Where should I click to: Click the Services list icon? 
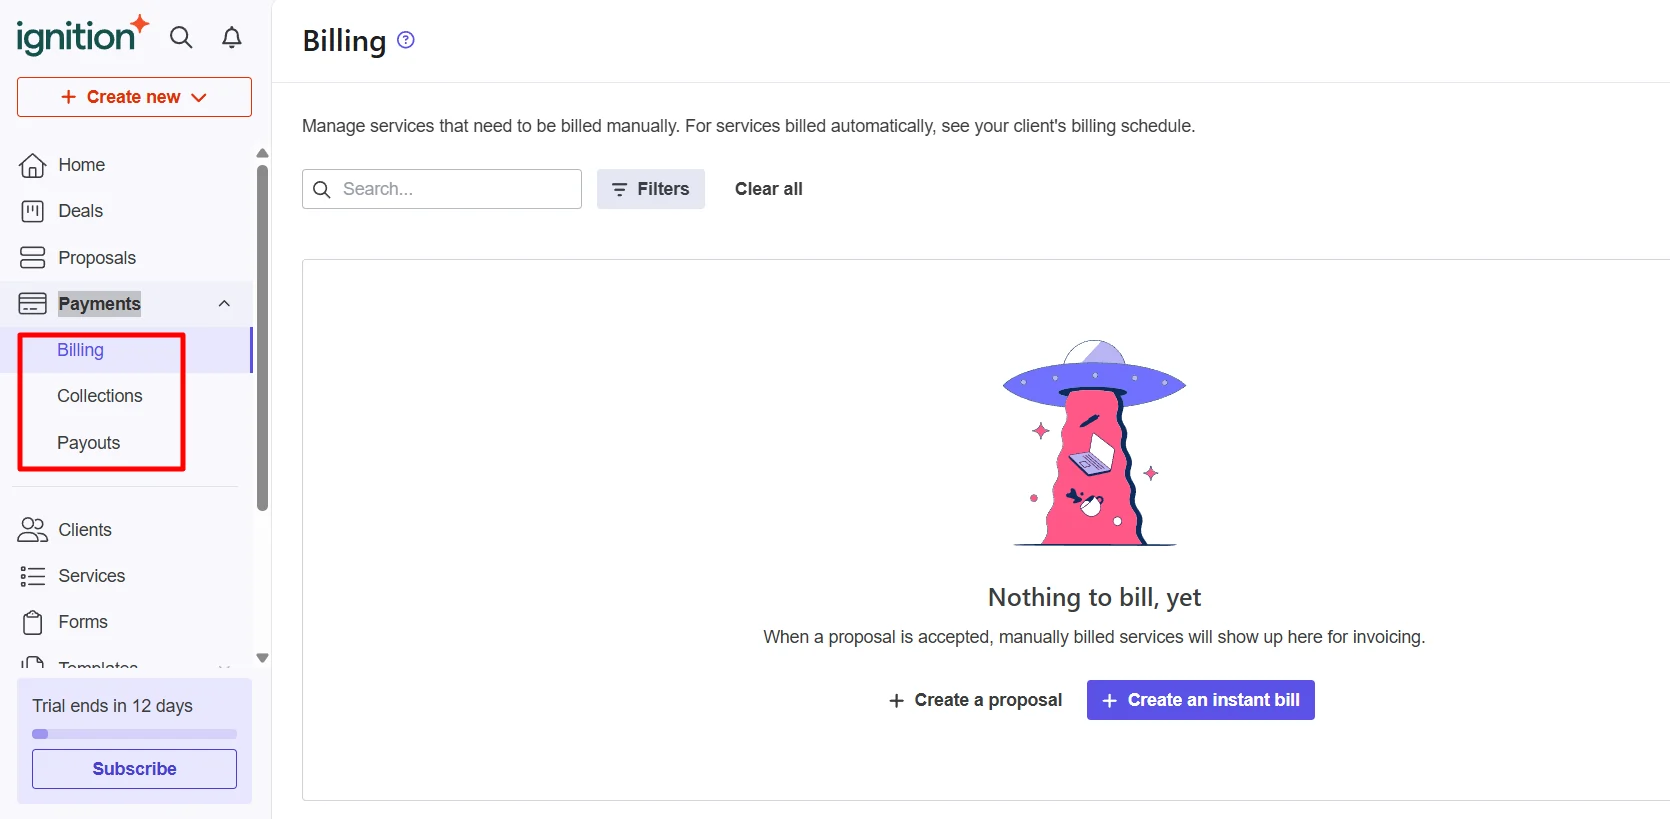(33, 576)
